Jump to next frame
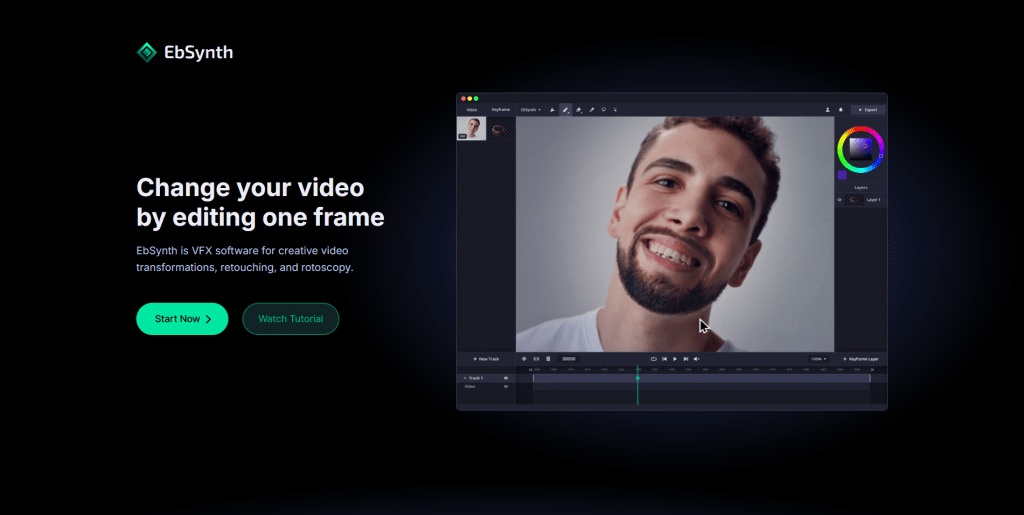Screen dimensions: 1024x515 click(x=686, y=359)
